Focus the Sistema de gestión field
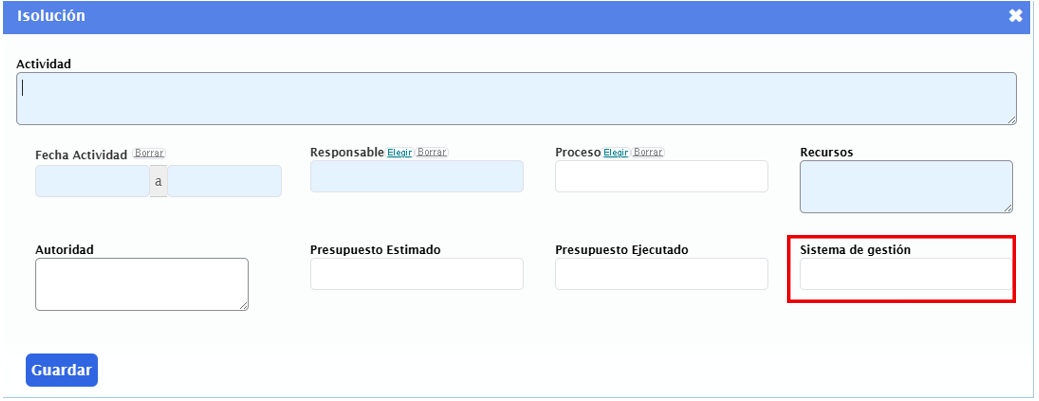Viewport: 1039px width, 401px height. 906,274
